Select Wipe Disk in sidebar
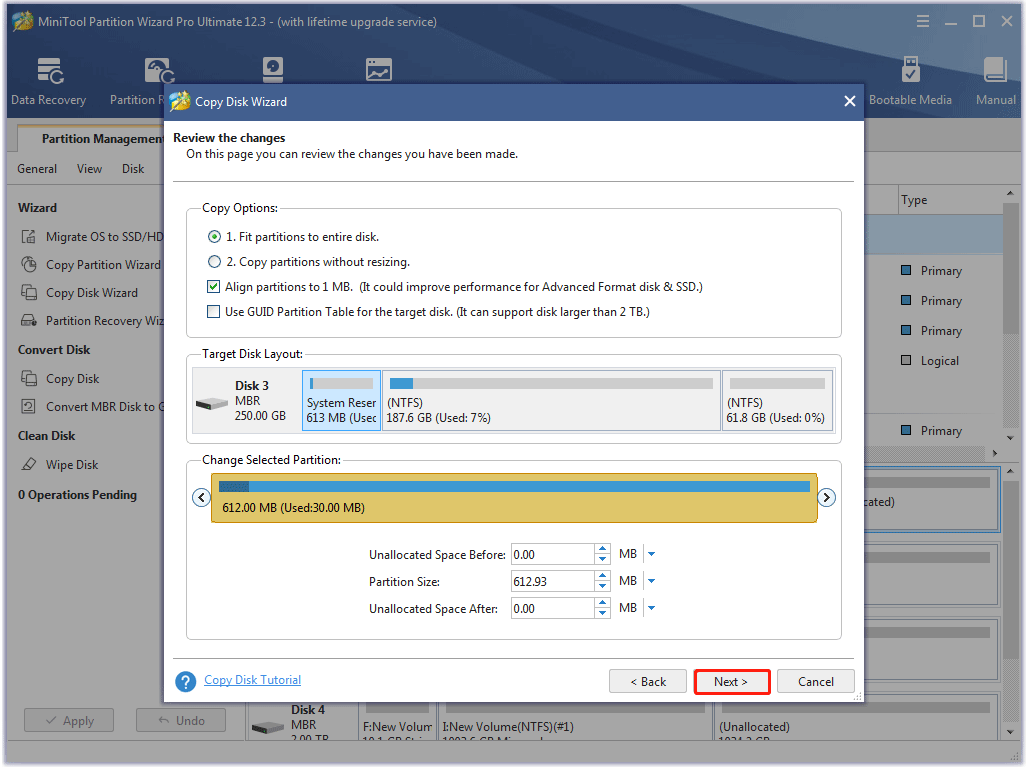Screen dimensions: 1030x770 point(72,465)
